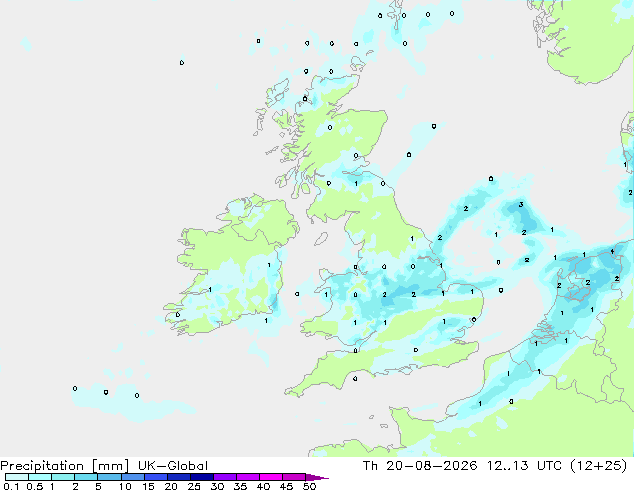Select the 0.5–1 mm legend color swatch
This screenshot has height=490, width=634.
coord(40,477)
